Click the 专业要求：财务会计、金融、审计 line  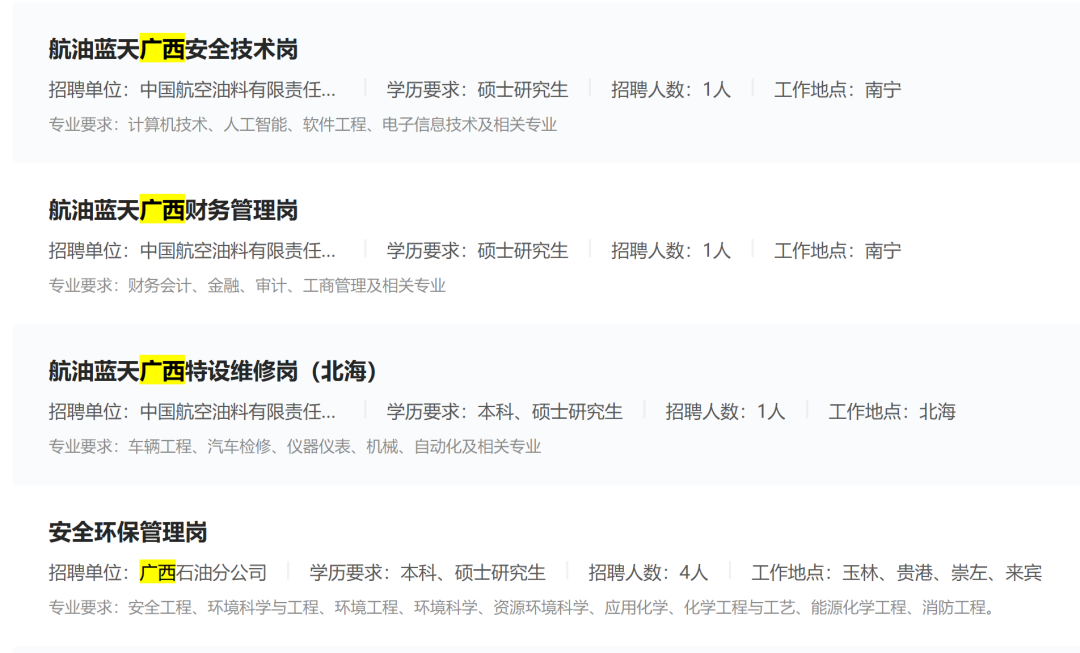[x=247, y=286]
